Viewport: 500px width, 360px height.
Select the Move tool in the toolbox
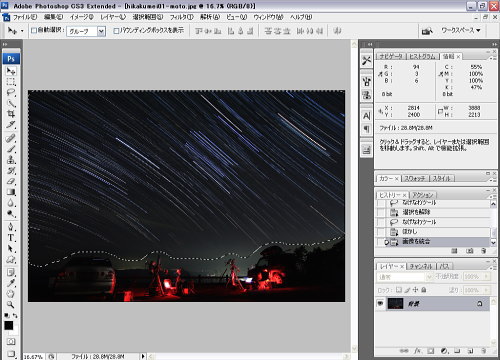11,71
